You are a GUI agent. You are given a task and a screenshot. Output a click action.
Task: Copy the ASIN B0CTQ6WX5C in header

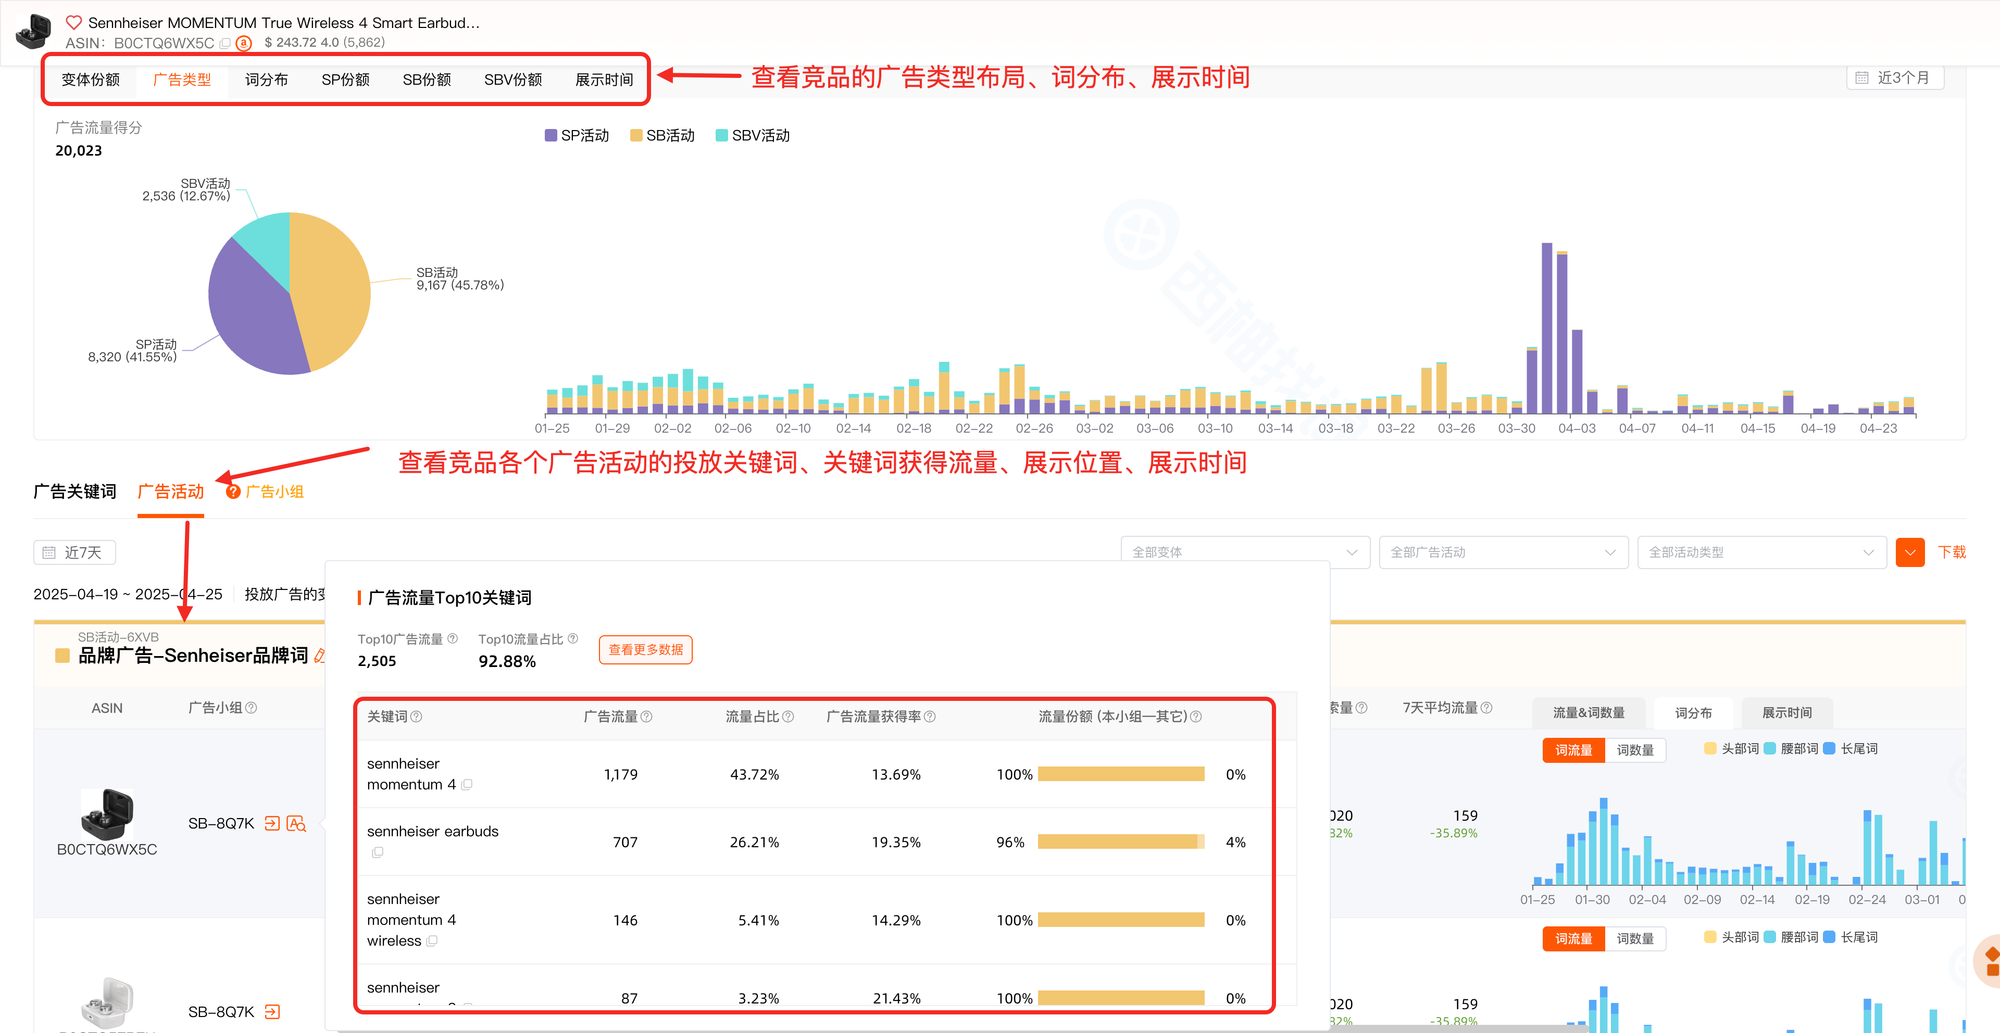tap(225, 43)
